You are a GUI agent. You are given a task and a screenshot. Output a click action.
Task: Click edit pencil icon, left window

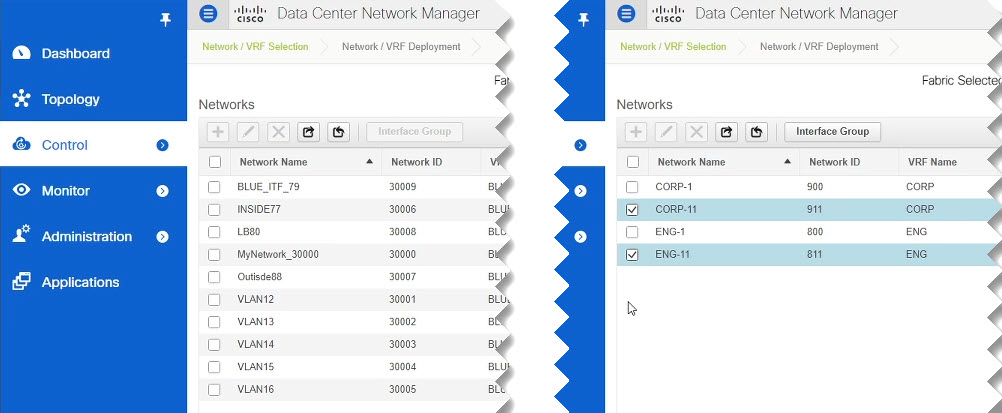pos(248,132)
